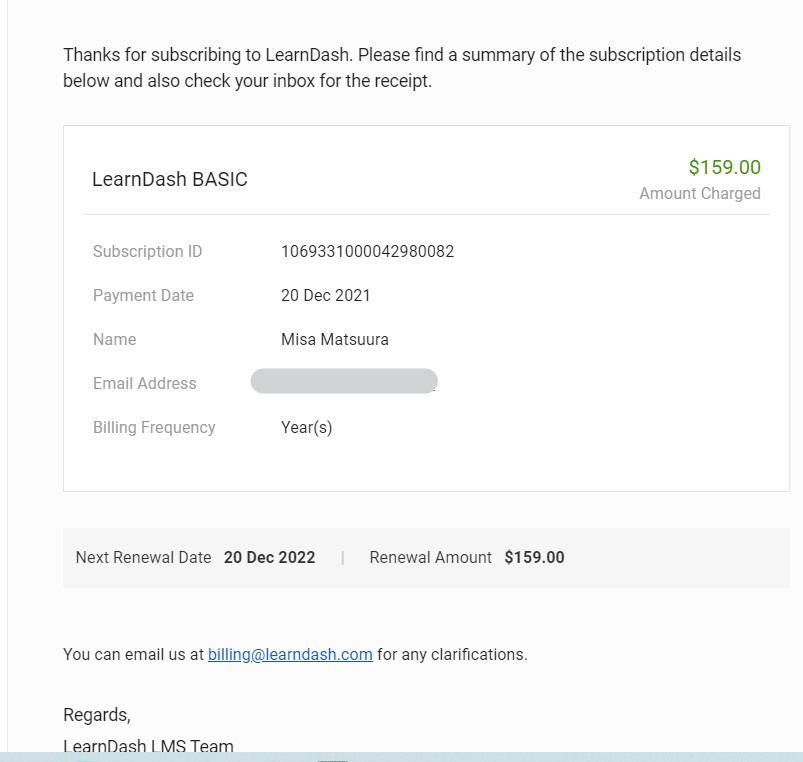The height and width of the screenshot is (762, 803).
Task: Click the Next Renewal Date label
Action: click(143, 557)
